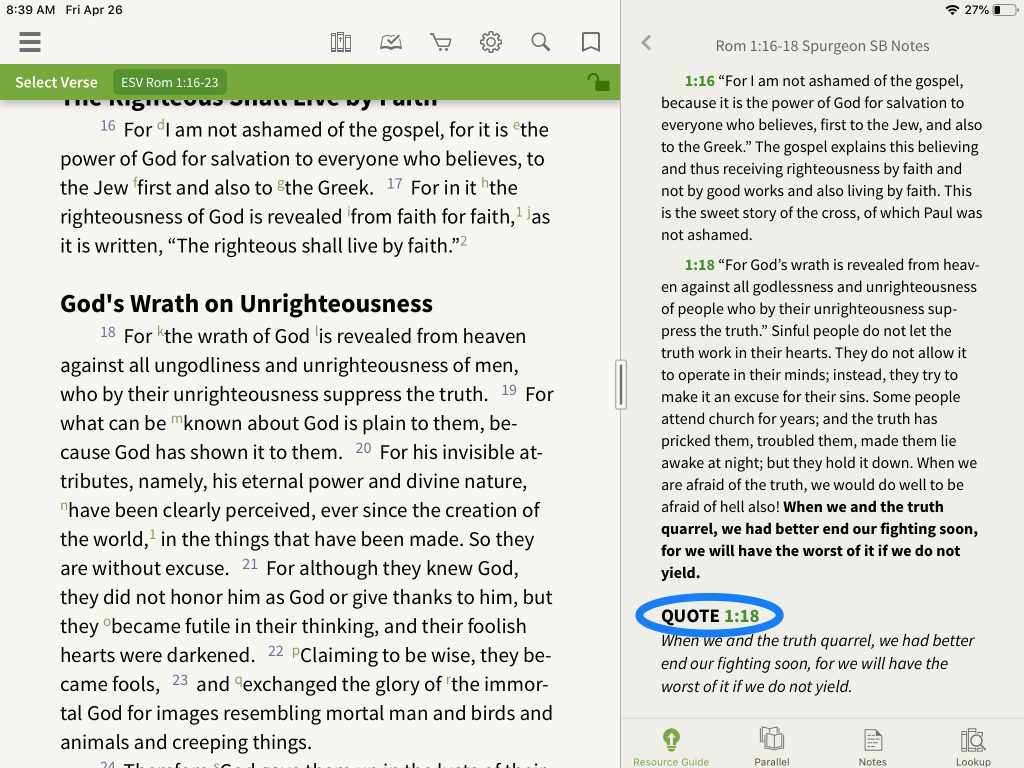Switch to the Notes tab
The image size is (1024, 768).
point(872,748)
